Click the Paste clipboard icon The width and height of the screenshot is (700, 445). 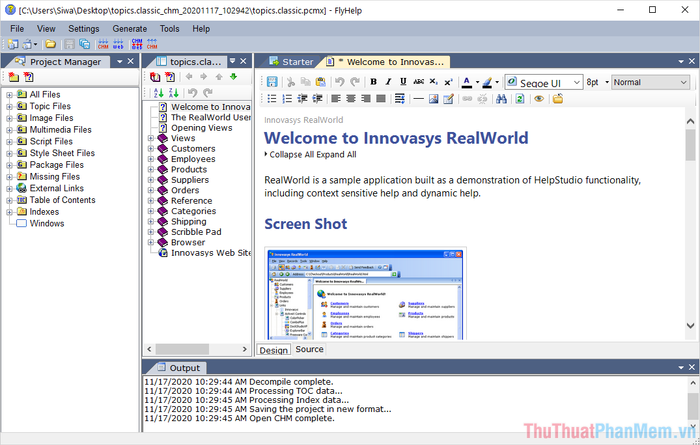[x=322, y=82]
